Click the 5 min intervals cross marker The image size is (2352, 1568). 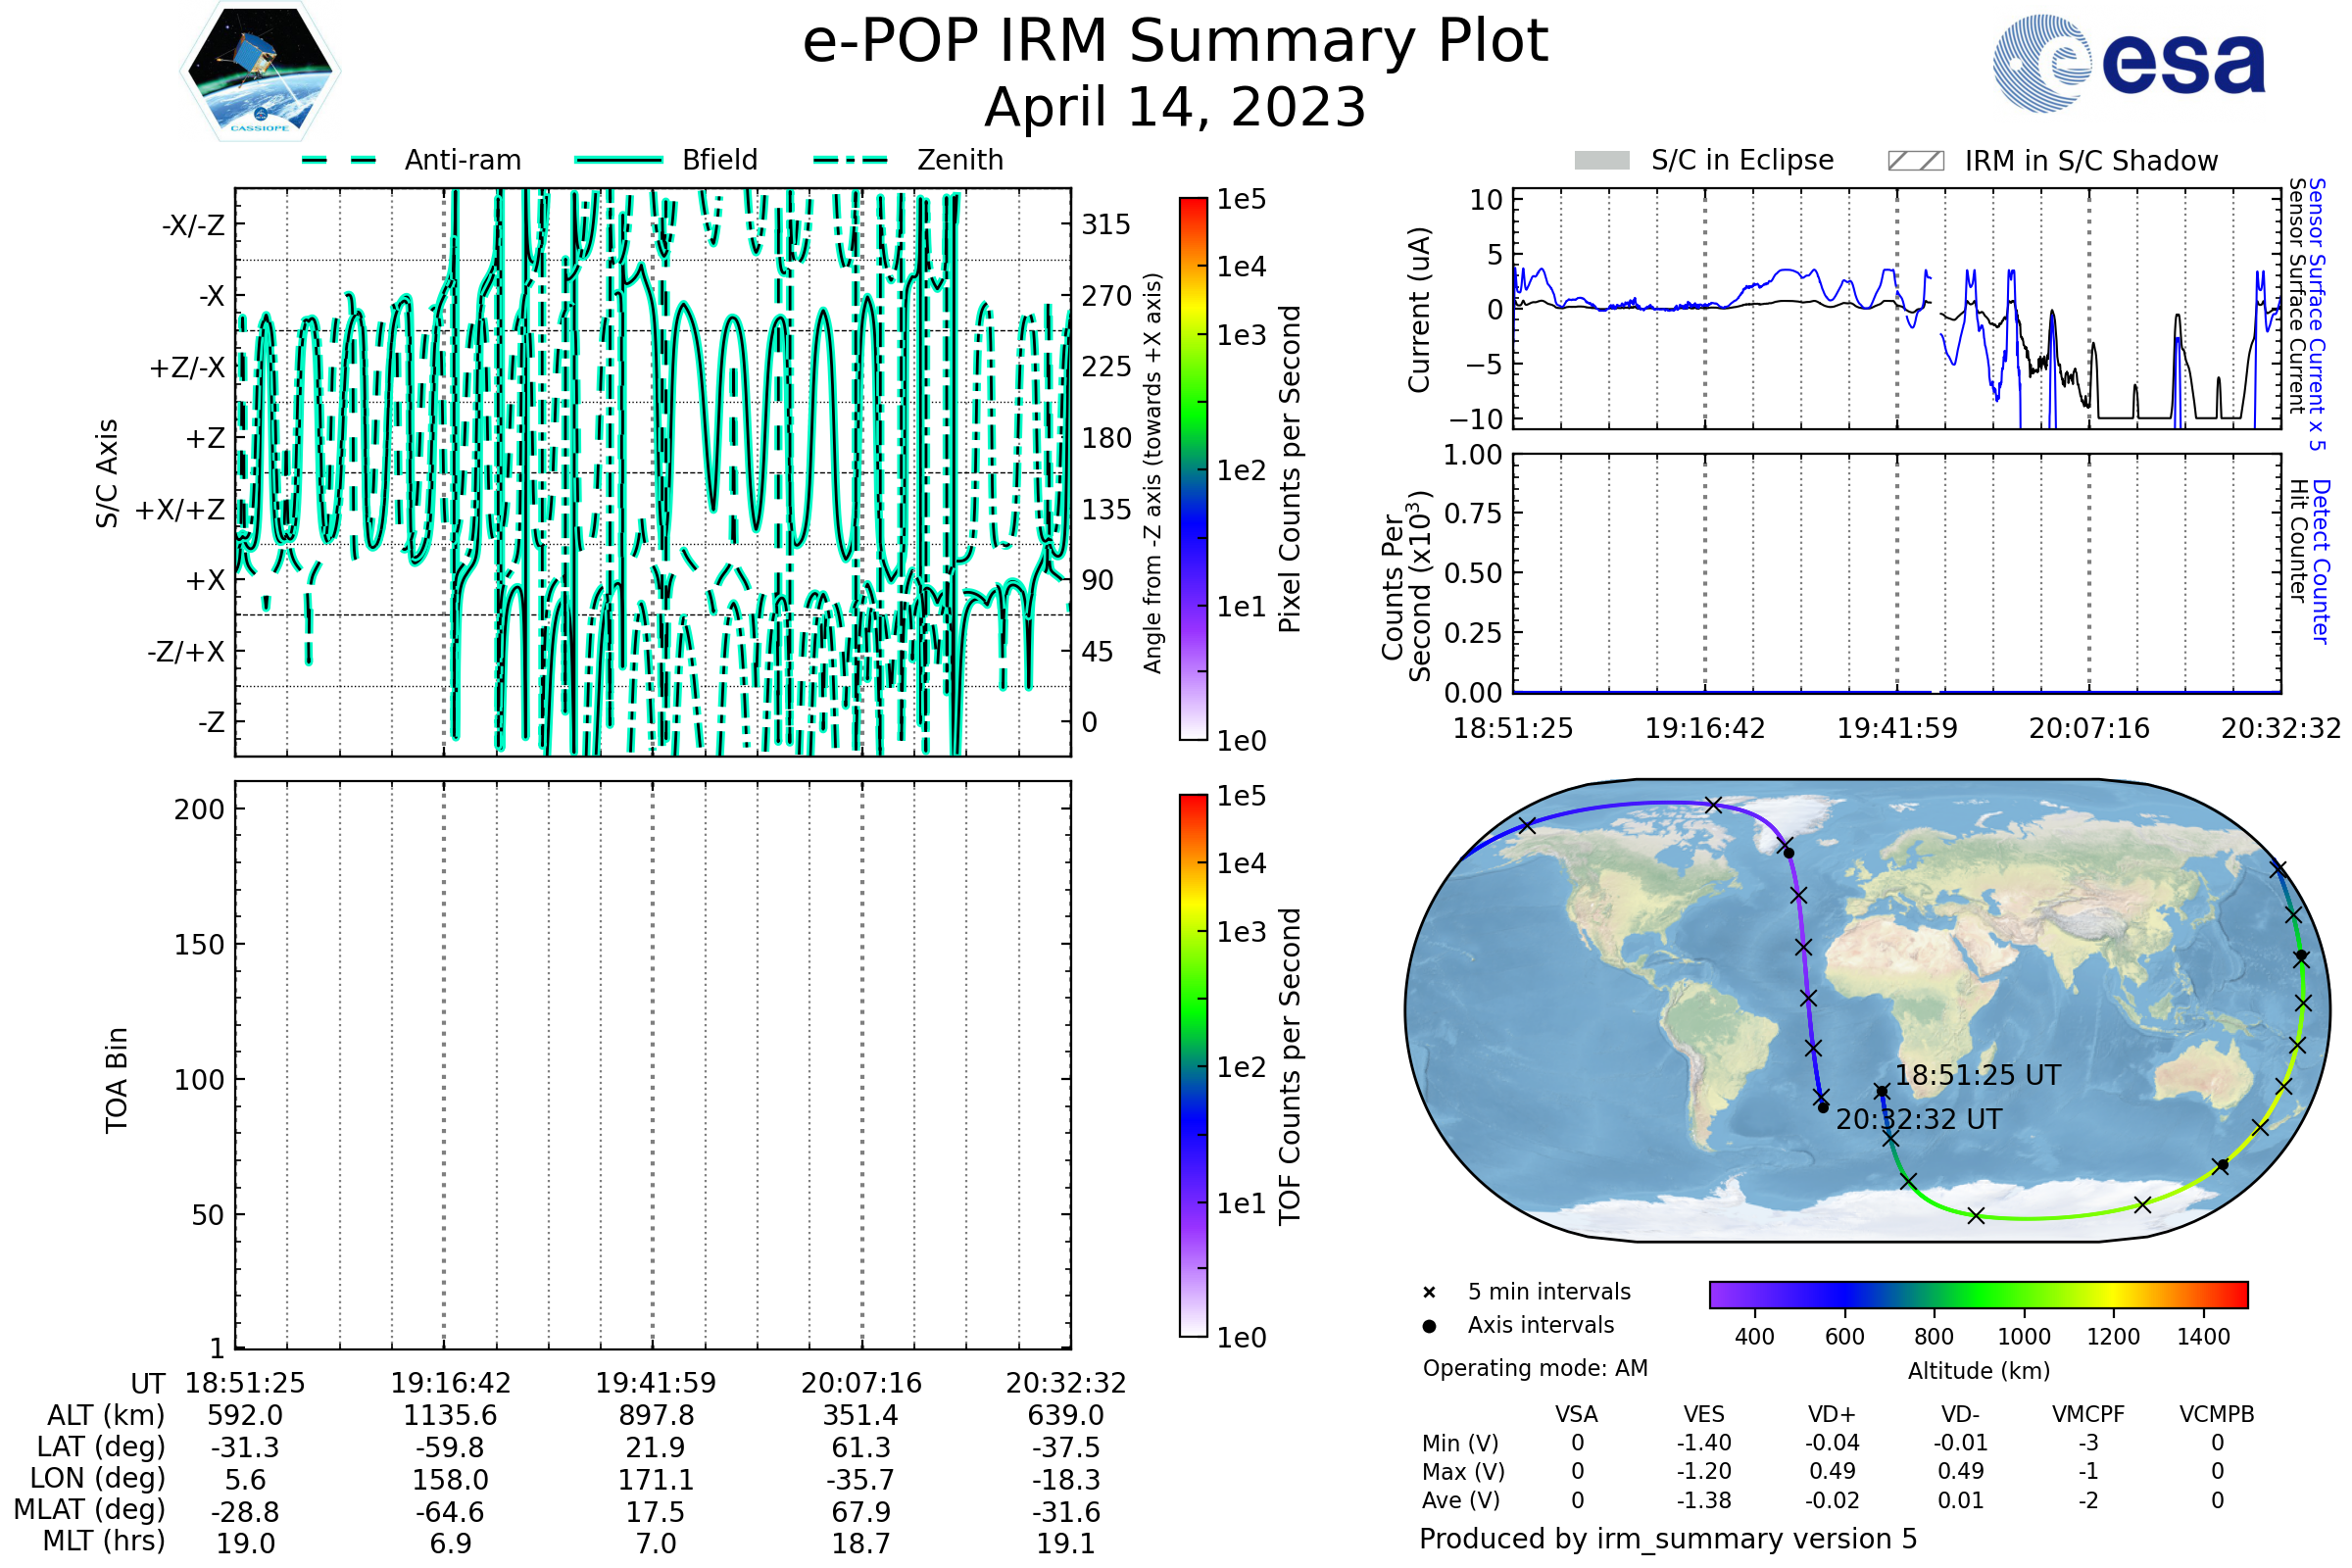(x=1429, y=1293)
